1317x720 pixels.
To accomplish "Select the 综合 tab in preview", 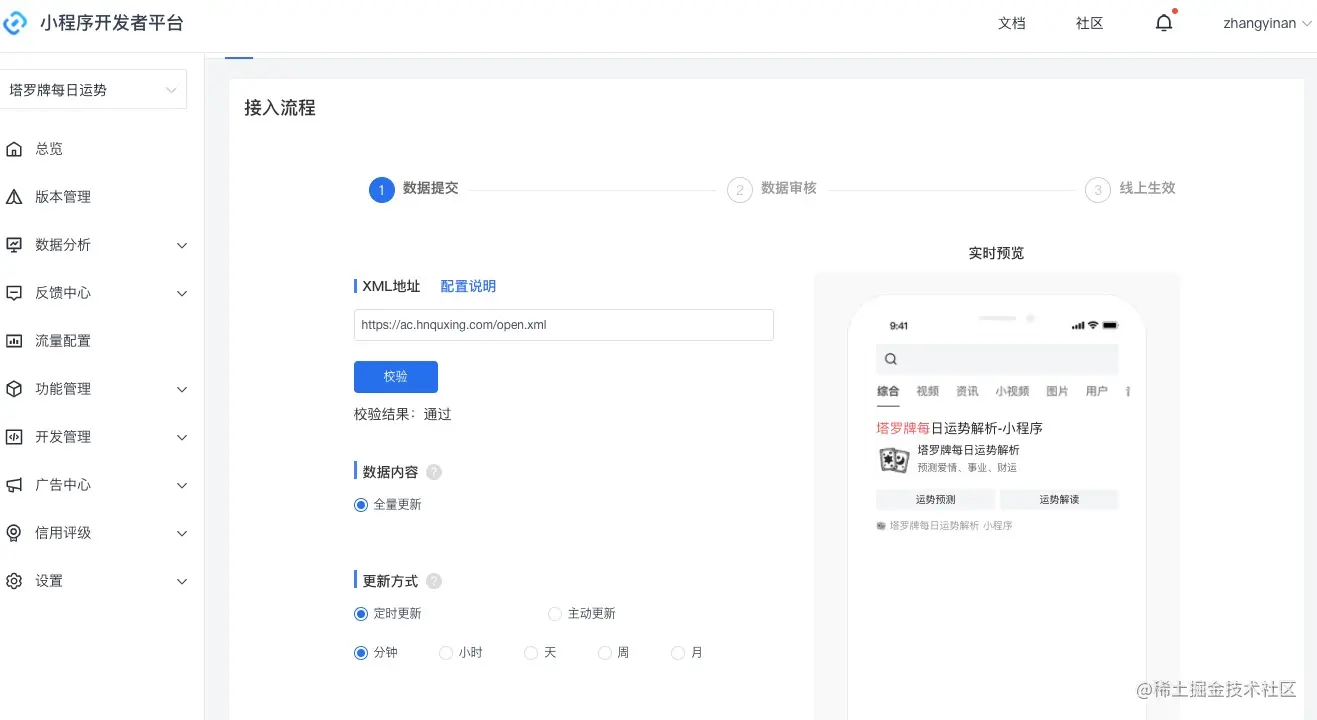I will [x=888, y=391].
